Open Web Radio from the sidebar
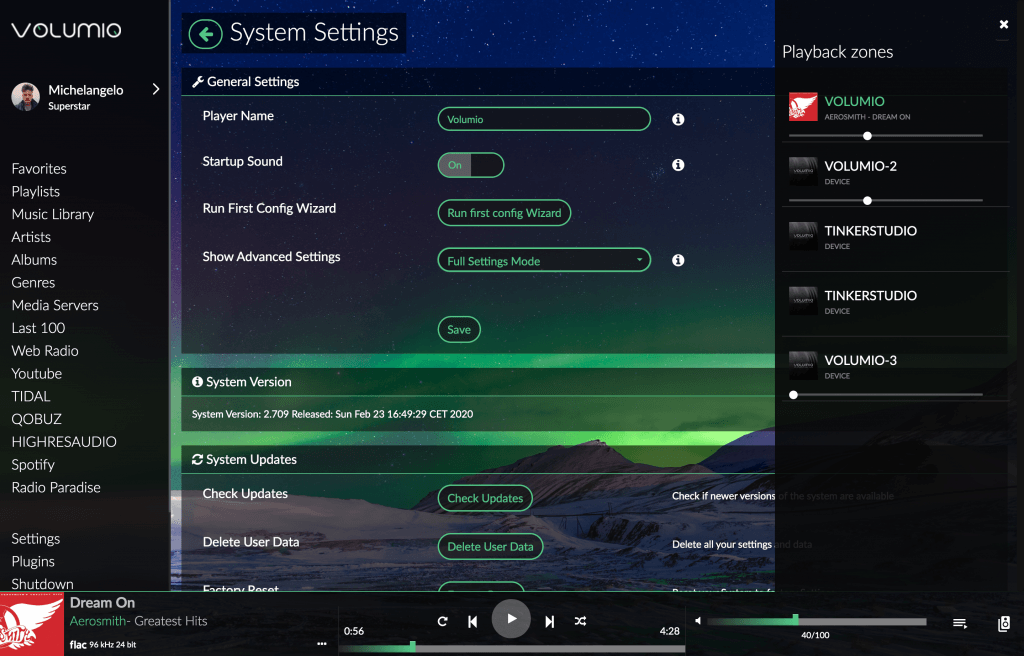This screenshot has width=1024, height=656. pos(45,350)
